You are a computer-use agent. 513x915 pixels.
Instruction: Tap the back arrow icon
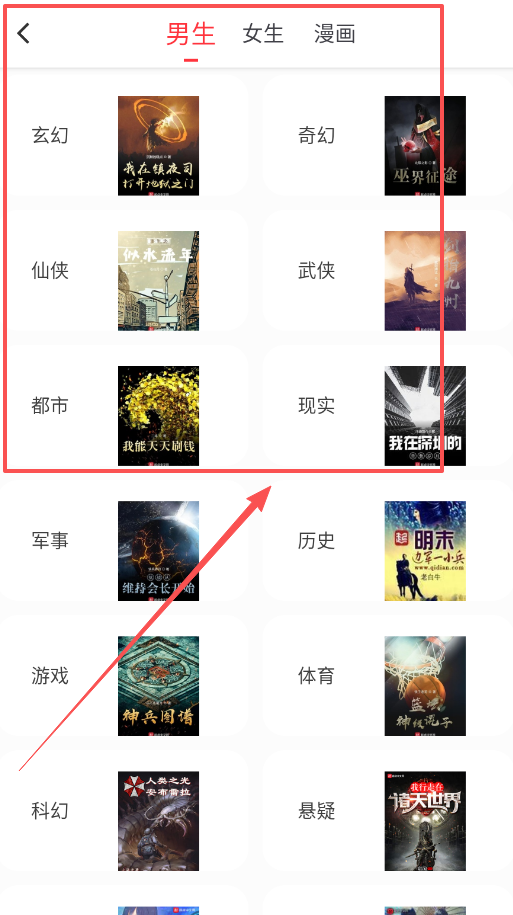23,34
